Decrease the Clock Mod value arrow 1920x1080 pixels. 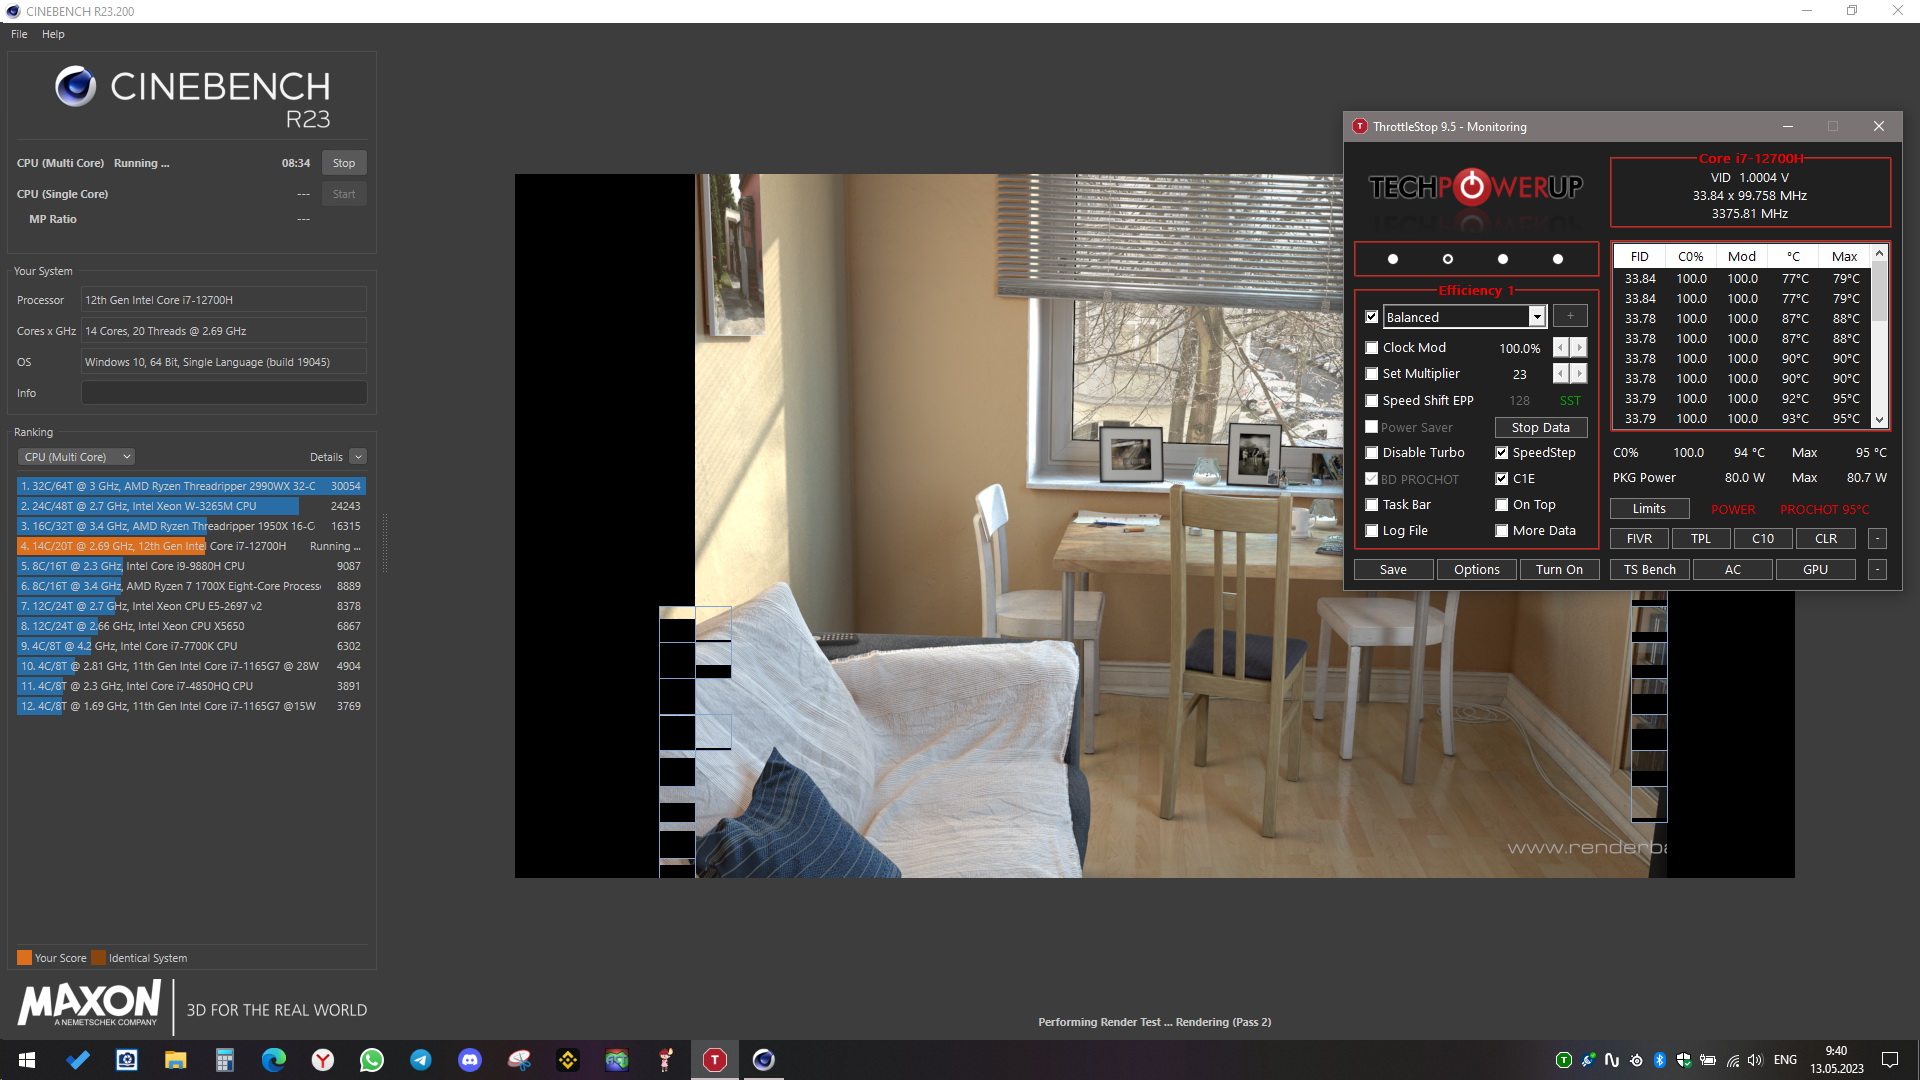click(1561, 348)
